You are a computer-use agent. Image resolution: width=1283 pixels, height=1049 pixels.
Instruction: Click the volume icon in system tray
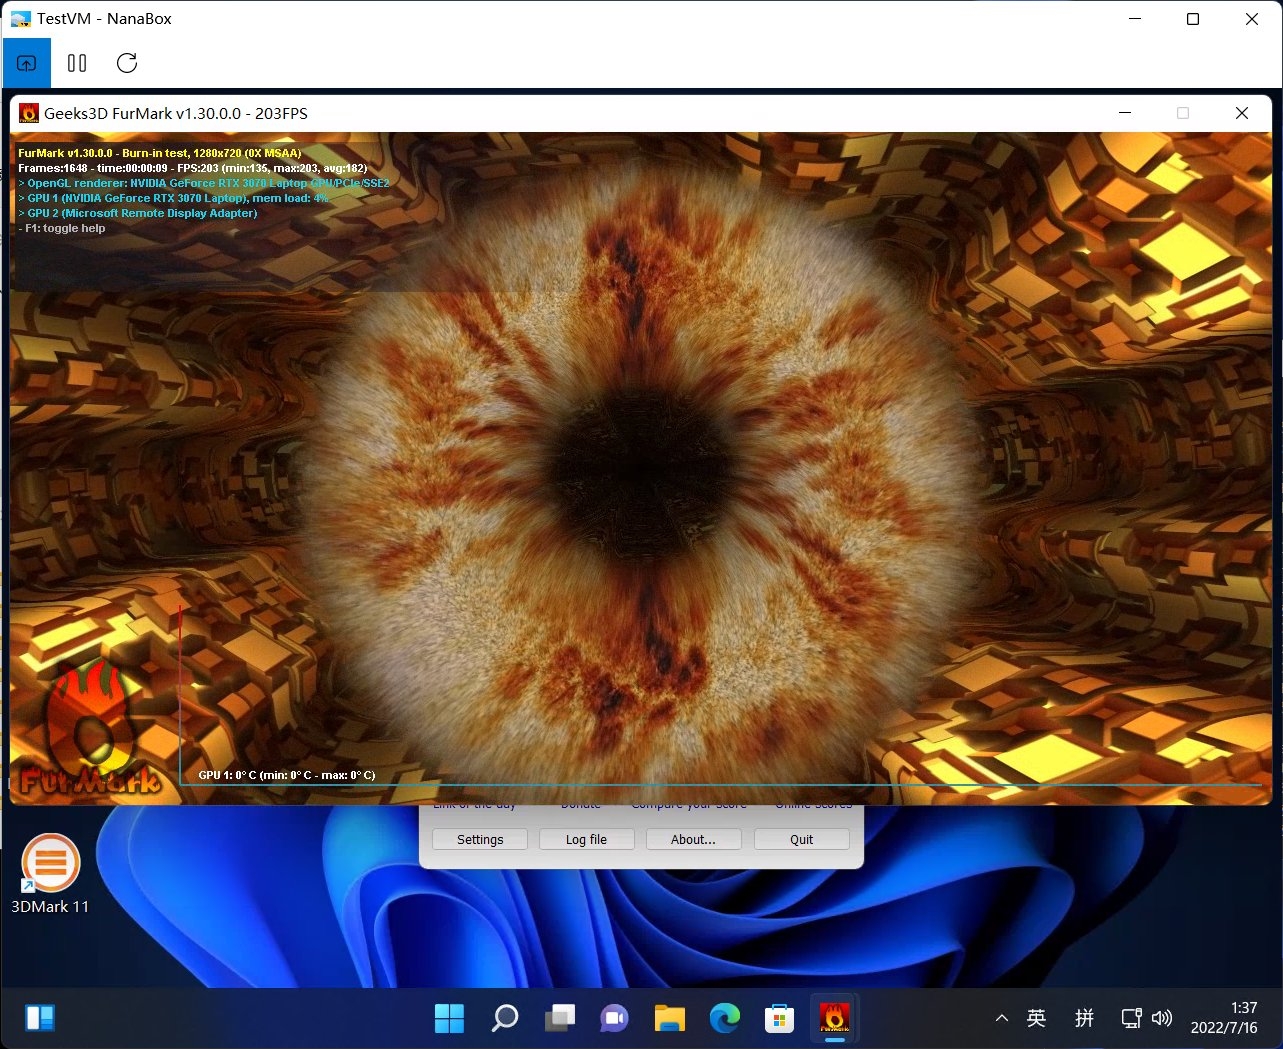(x=1161, y=1018)
